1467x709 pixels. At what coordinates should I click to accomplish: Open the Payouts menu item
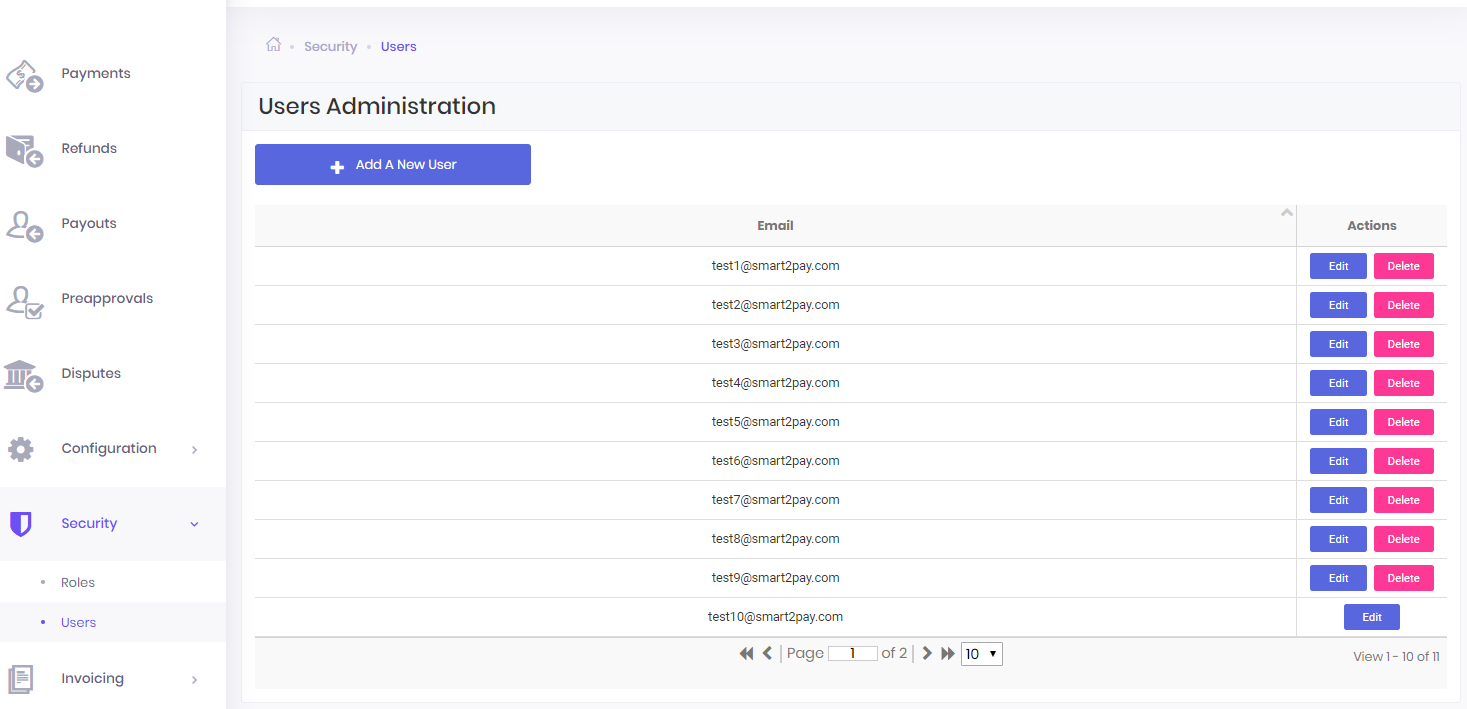coord(89,223)
